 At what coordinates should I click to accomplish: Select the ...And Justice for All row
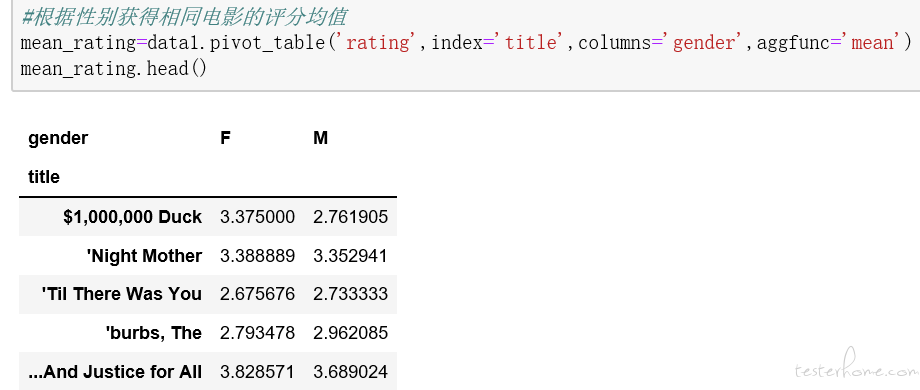(208, 371)
